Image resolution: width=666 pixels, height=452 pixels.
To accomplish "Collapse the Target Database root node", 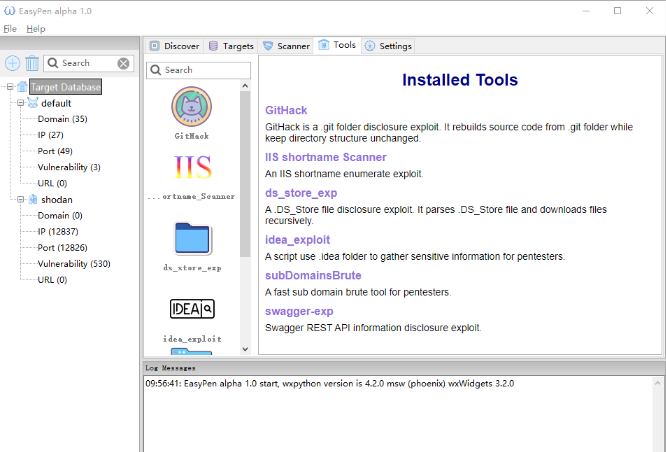I will coord(8,87).
